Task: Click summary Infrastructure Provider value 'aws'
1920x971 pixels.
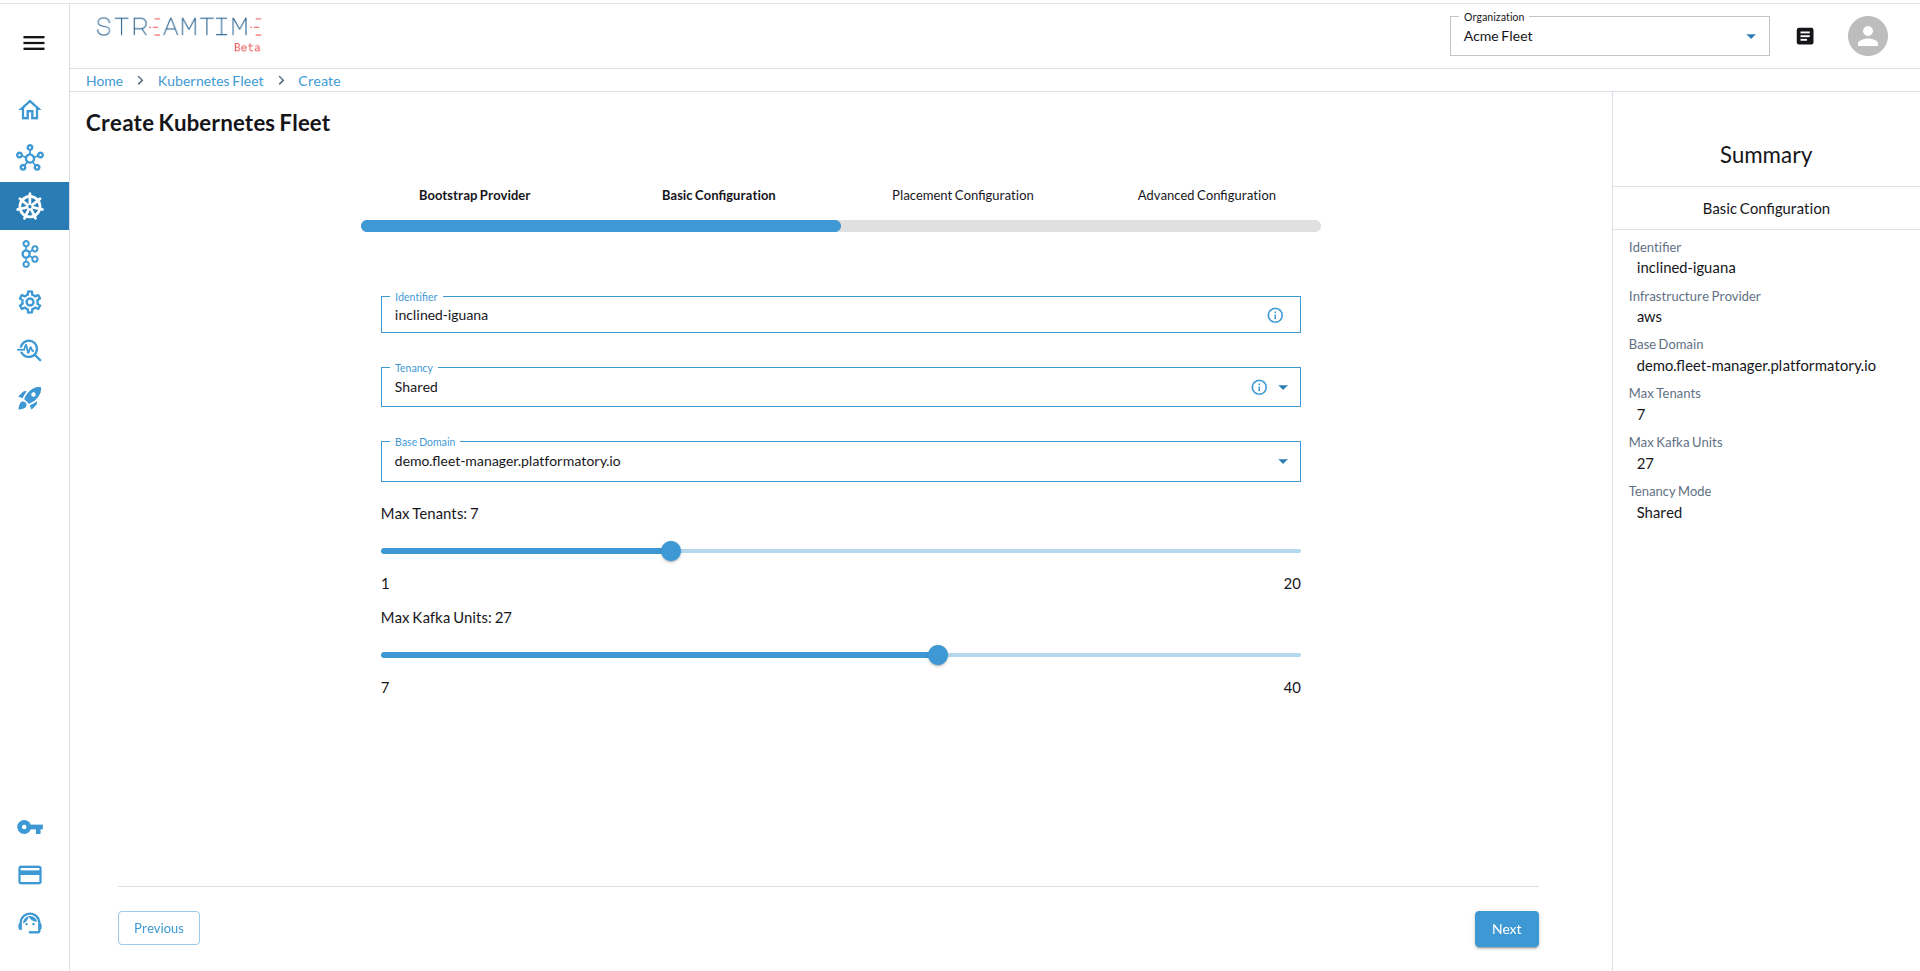Action: (x=1649, y=317)
